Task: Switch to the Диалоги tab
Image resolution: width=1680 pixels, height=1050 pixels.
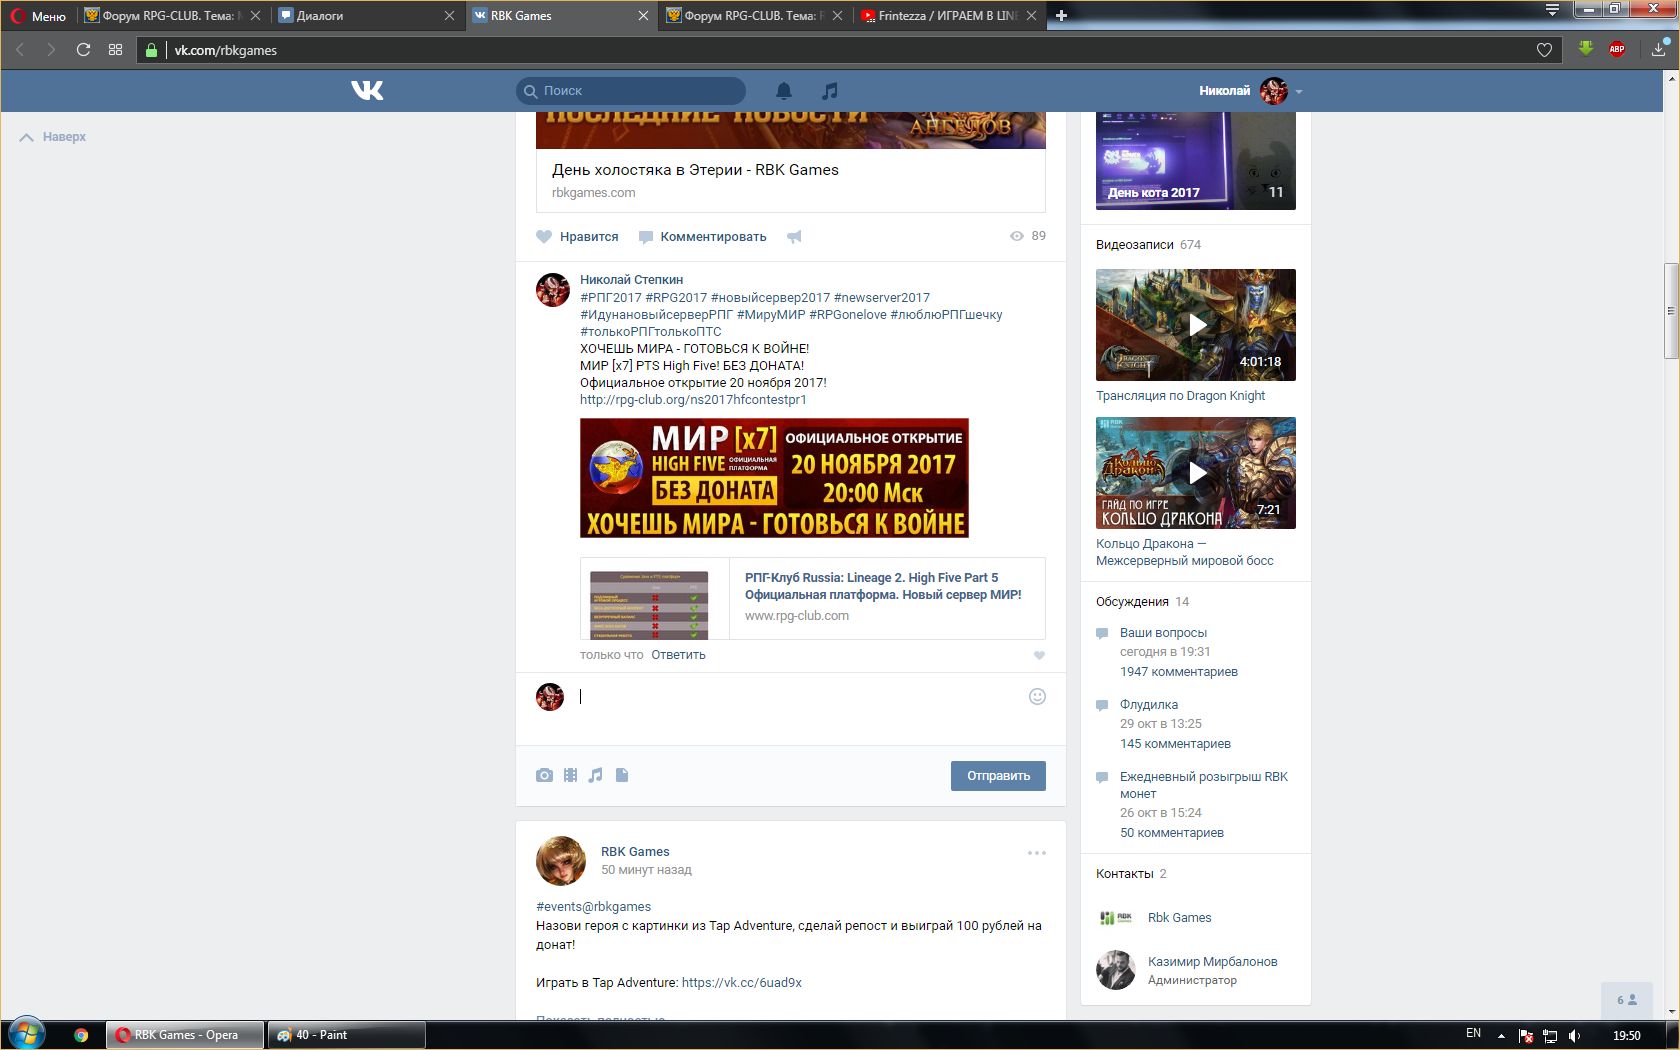Action: click(x=366, y=16)
